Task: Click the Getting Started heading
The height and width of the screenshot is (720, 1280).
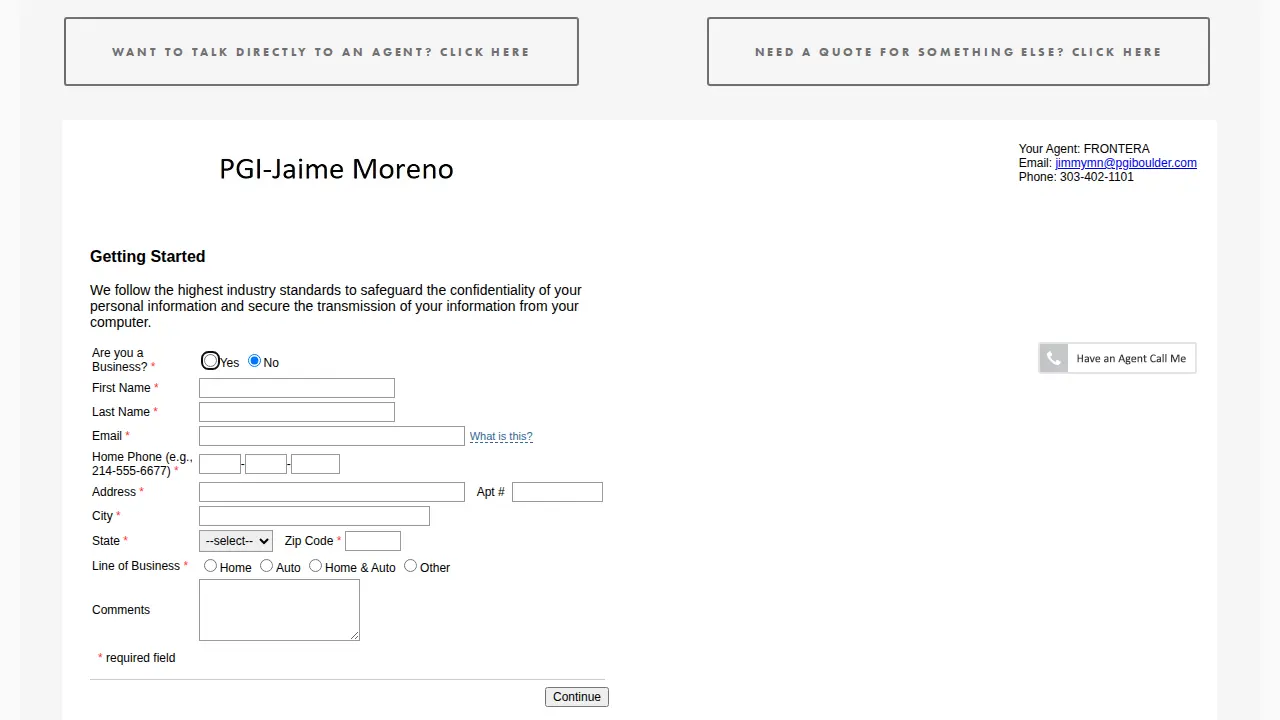Action: coord(148,256)
